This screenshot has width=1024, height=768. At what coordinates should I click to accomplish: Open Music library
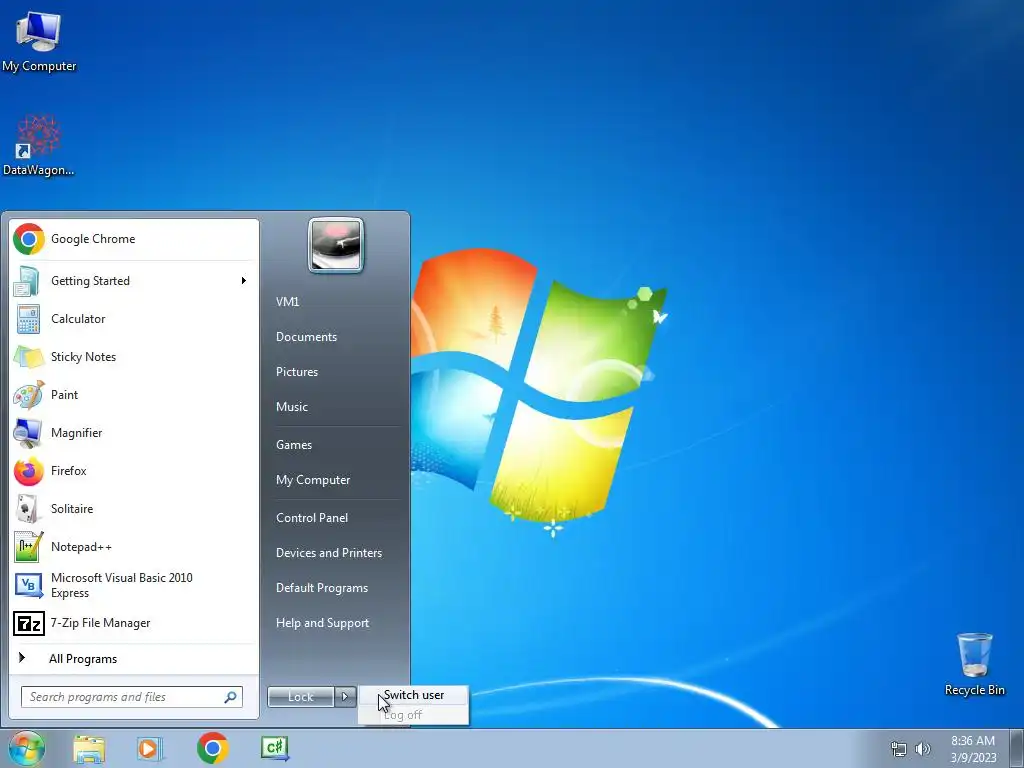tap(292, 407)
